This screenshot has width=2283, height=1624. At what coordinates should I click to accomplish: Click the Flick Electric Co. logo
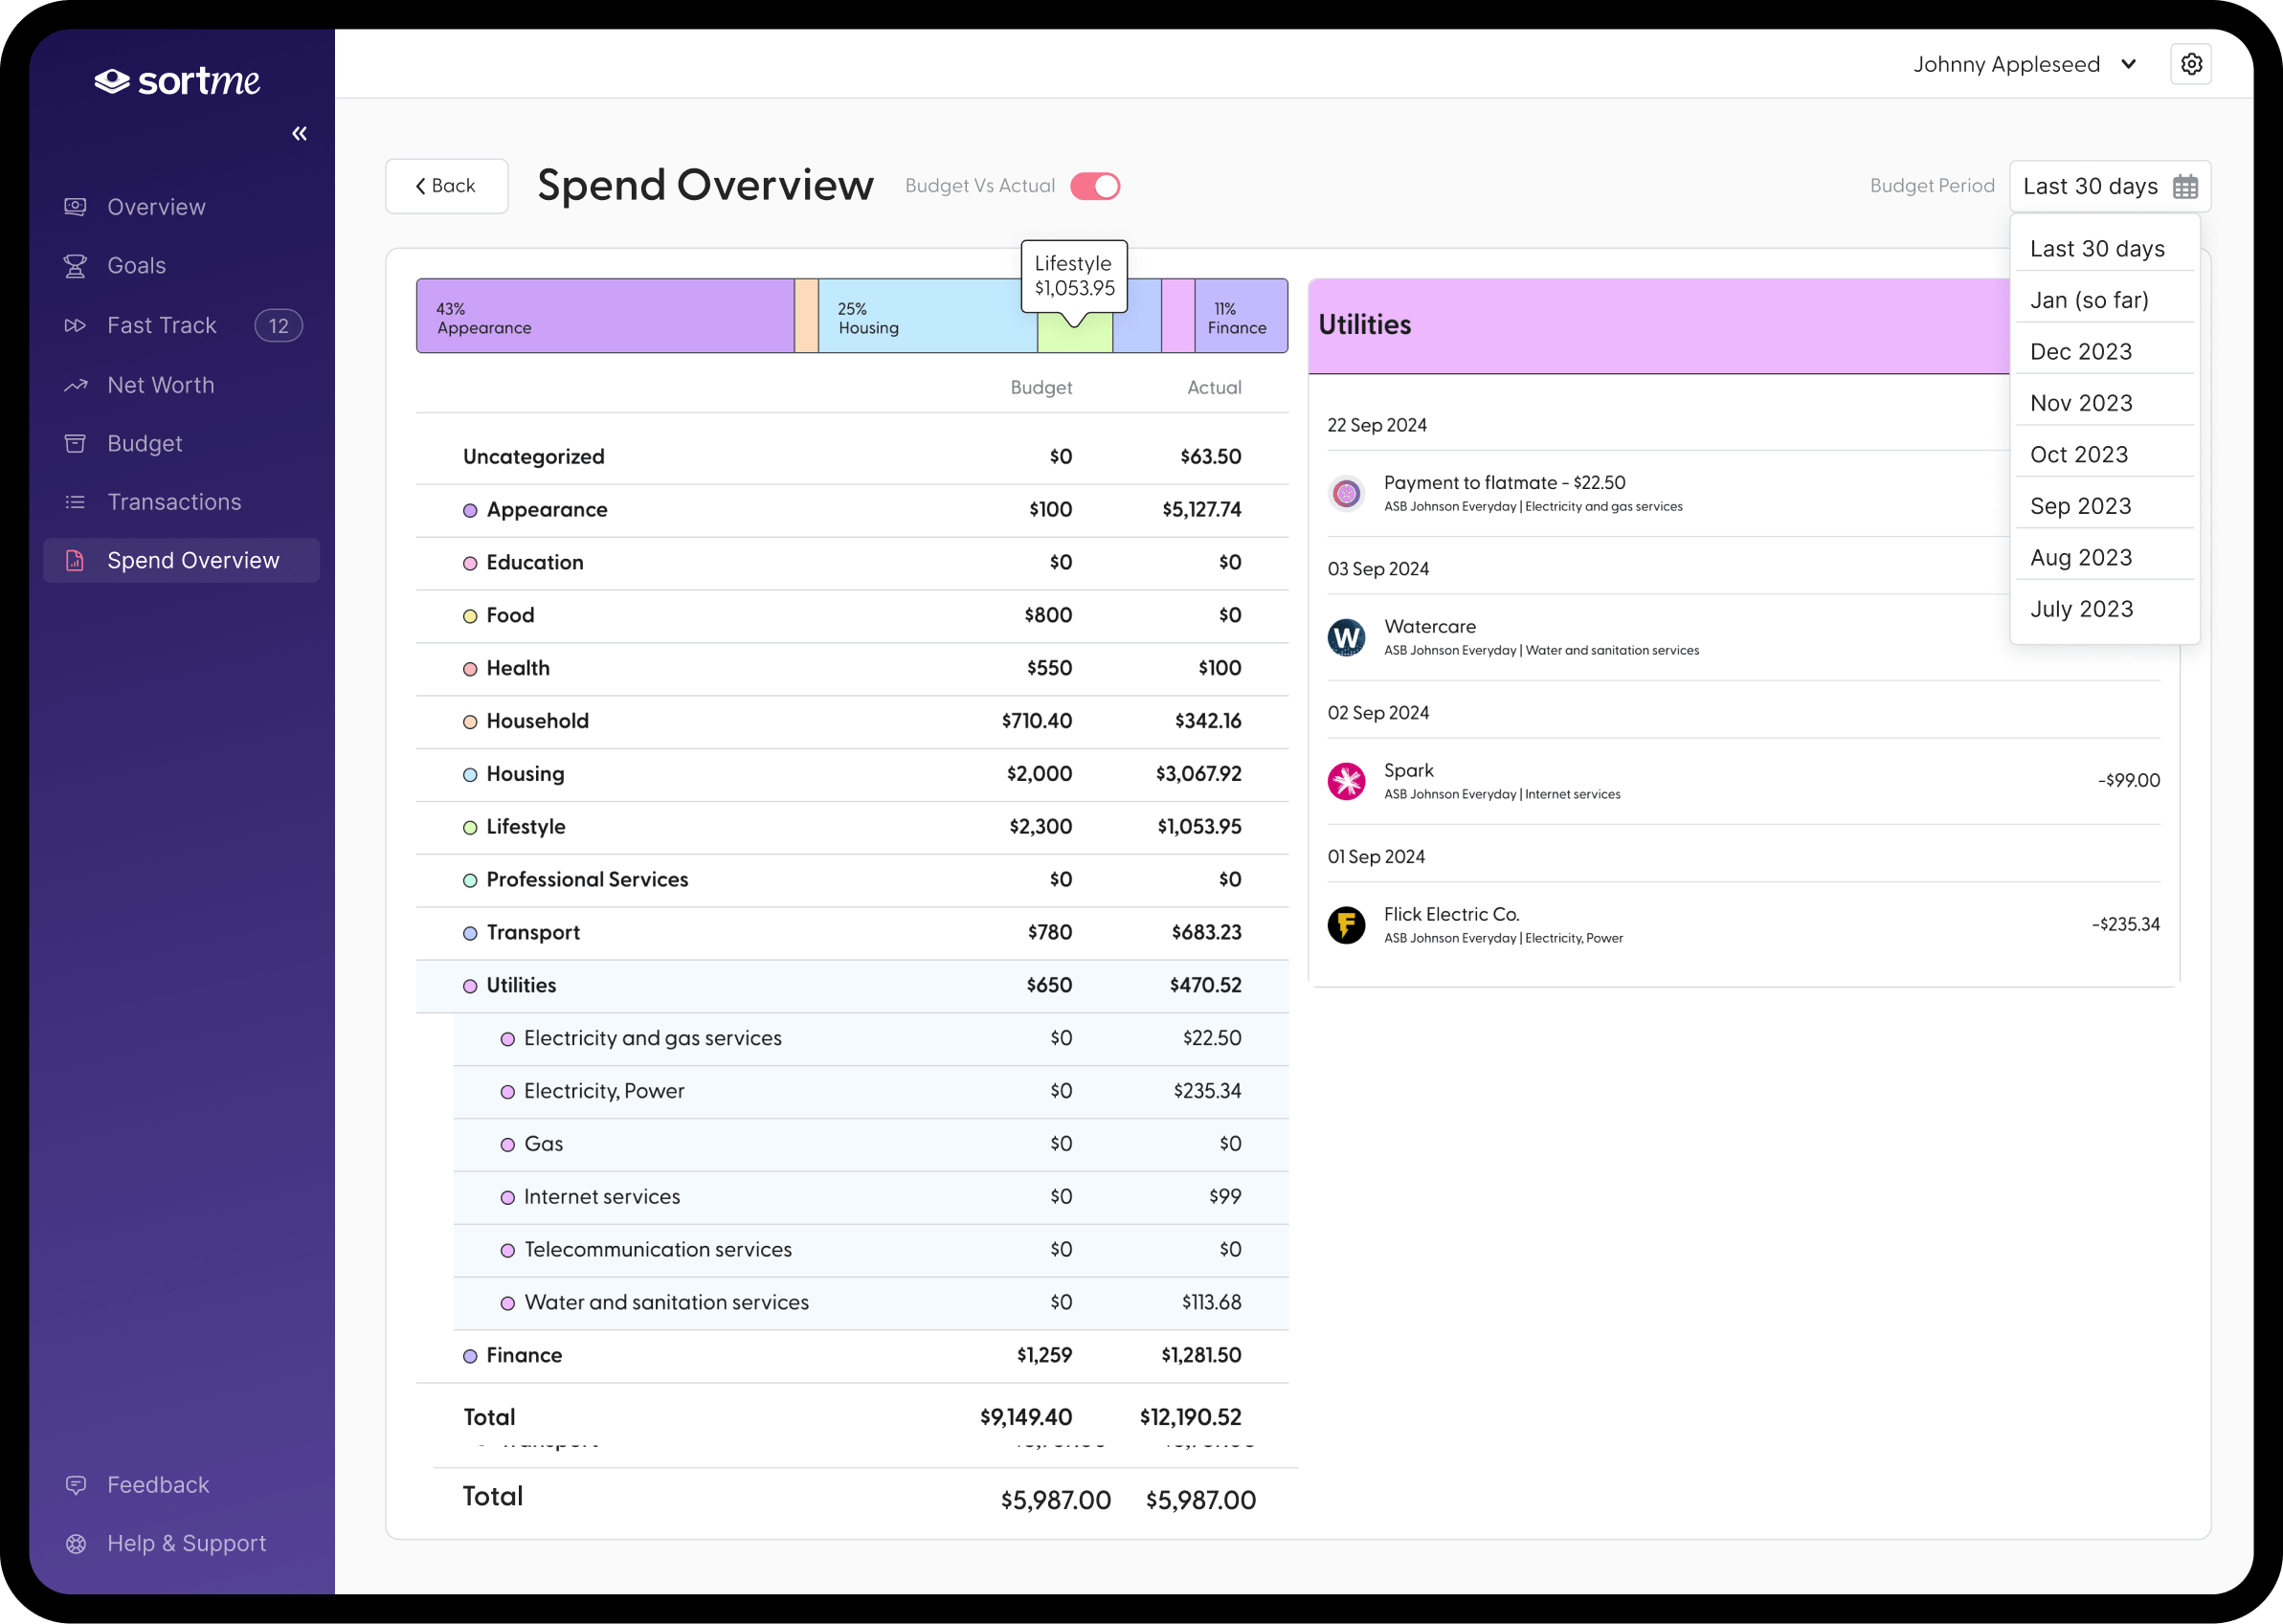tap(1347, 925)
